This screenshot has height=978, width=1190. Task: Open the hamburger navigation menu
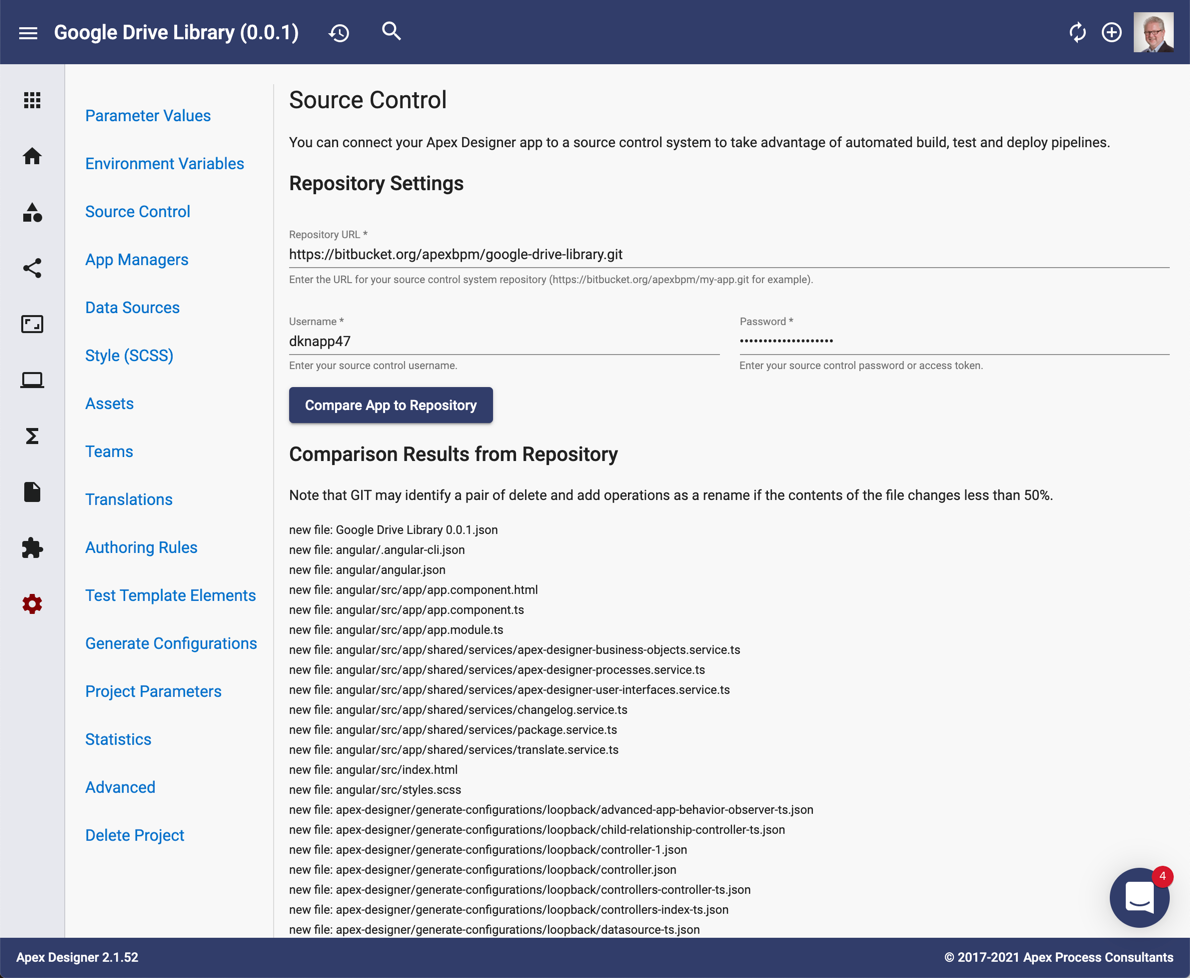click(x=28, y=33)
